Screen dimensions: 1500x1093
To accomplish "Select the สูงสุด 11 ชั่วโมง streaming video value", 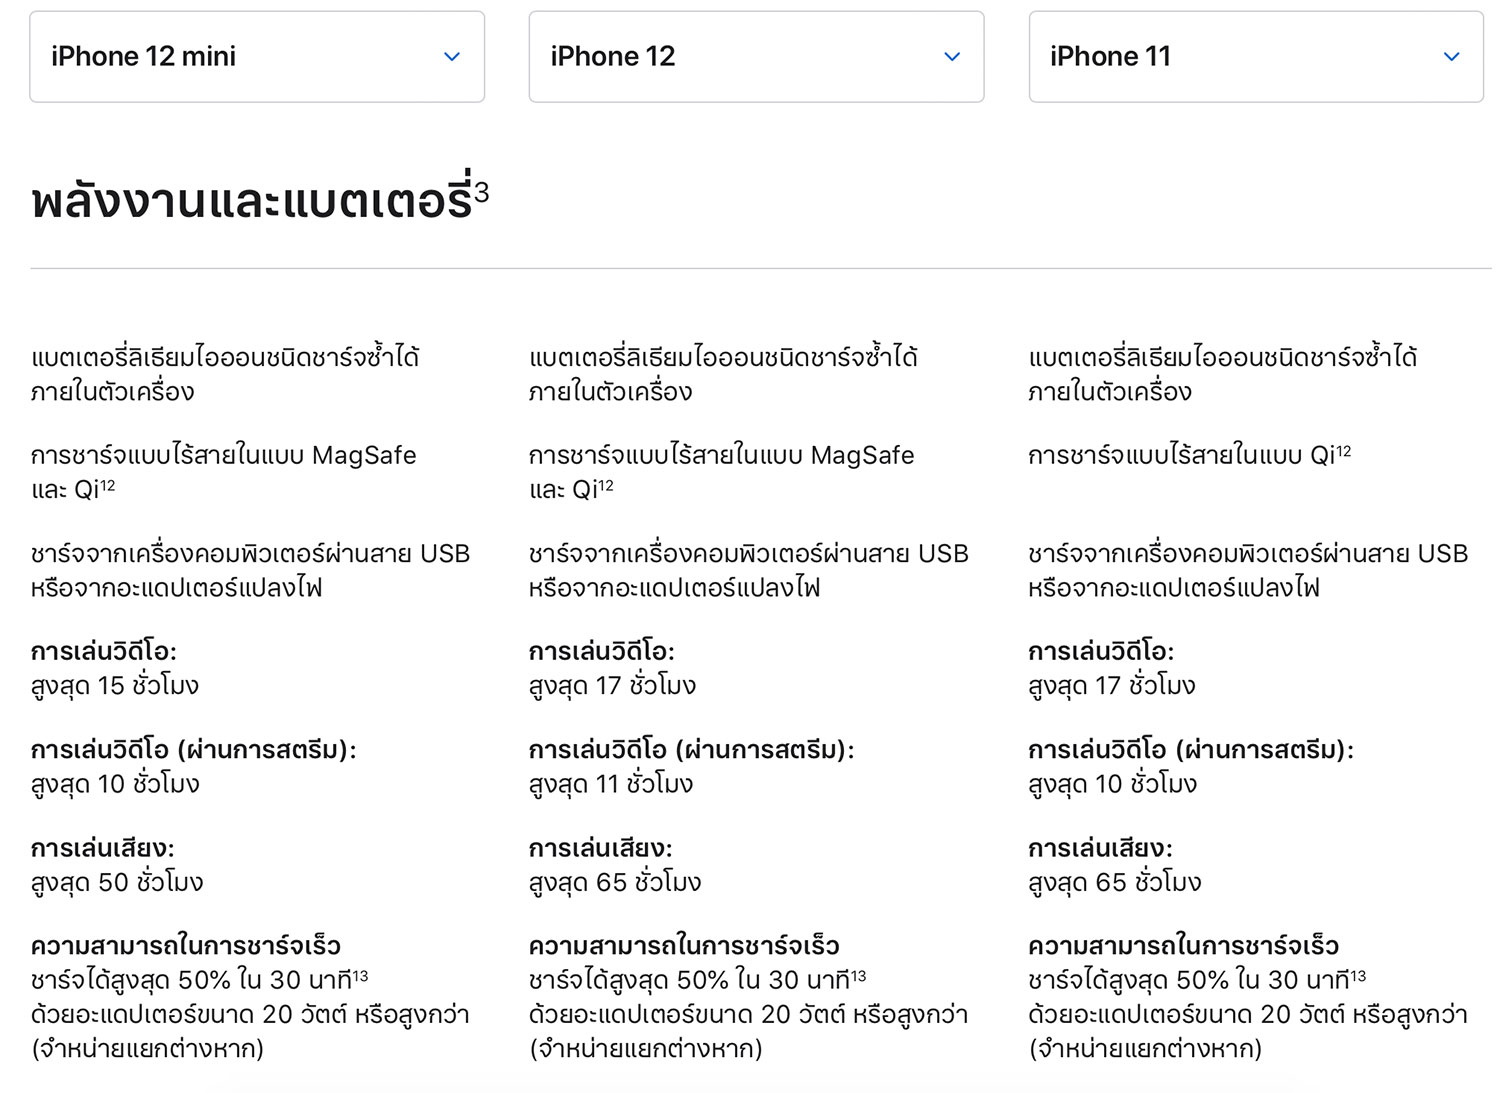I will (611, 784).
